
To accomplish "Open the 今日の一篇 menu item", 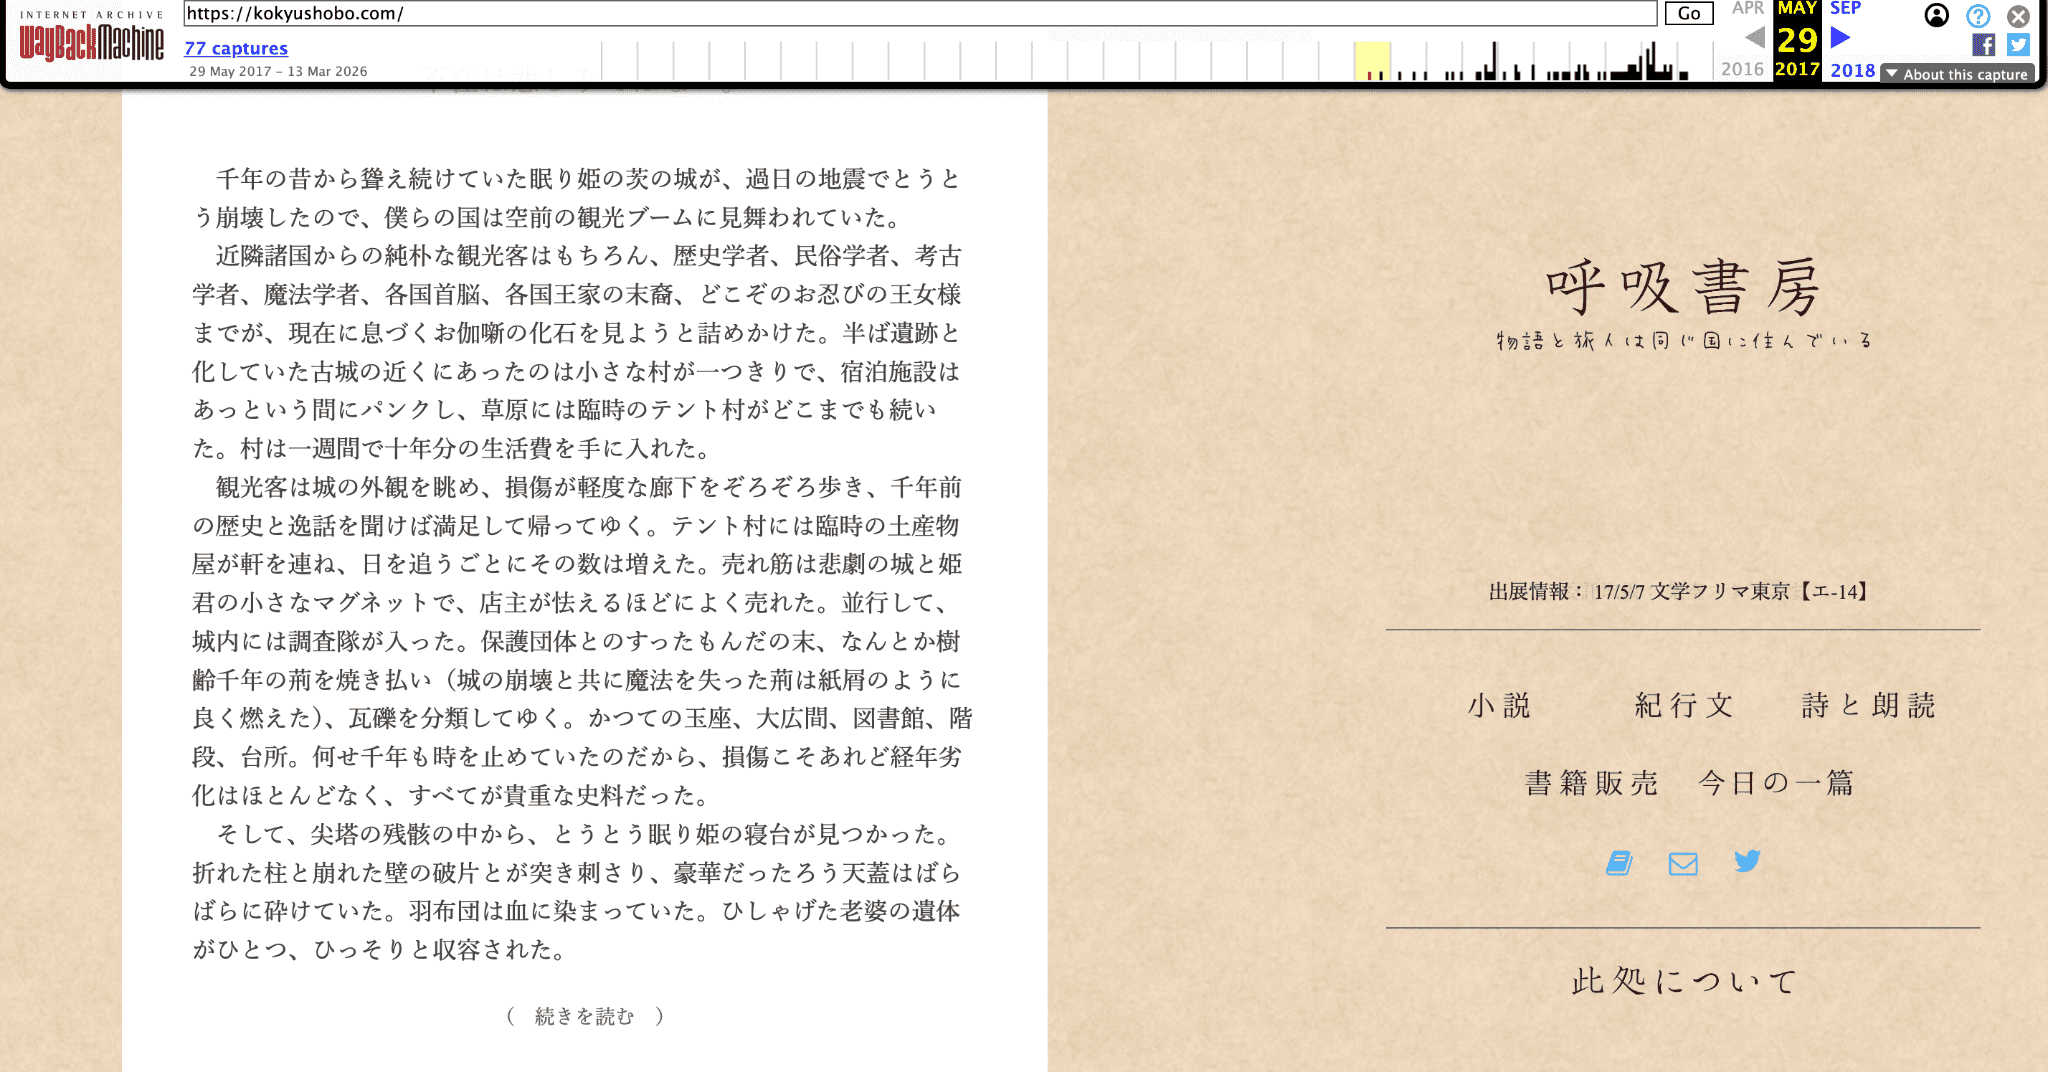I will click(x=1776, y=782).
